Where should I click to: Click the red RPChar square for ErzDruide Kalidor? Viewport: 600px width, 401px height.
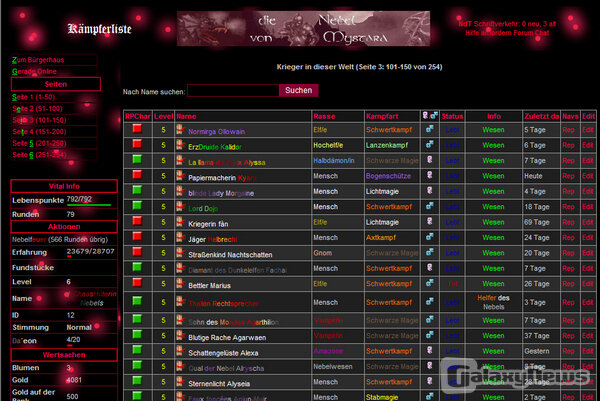click(136, 145)
